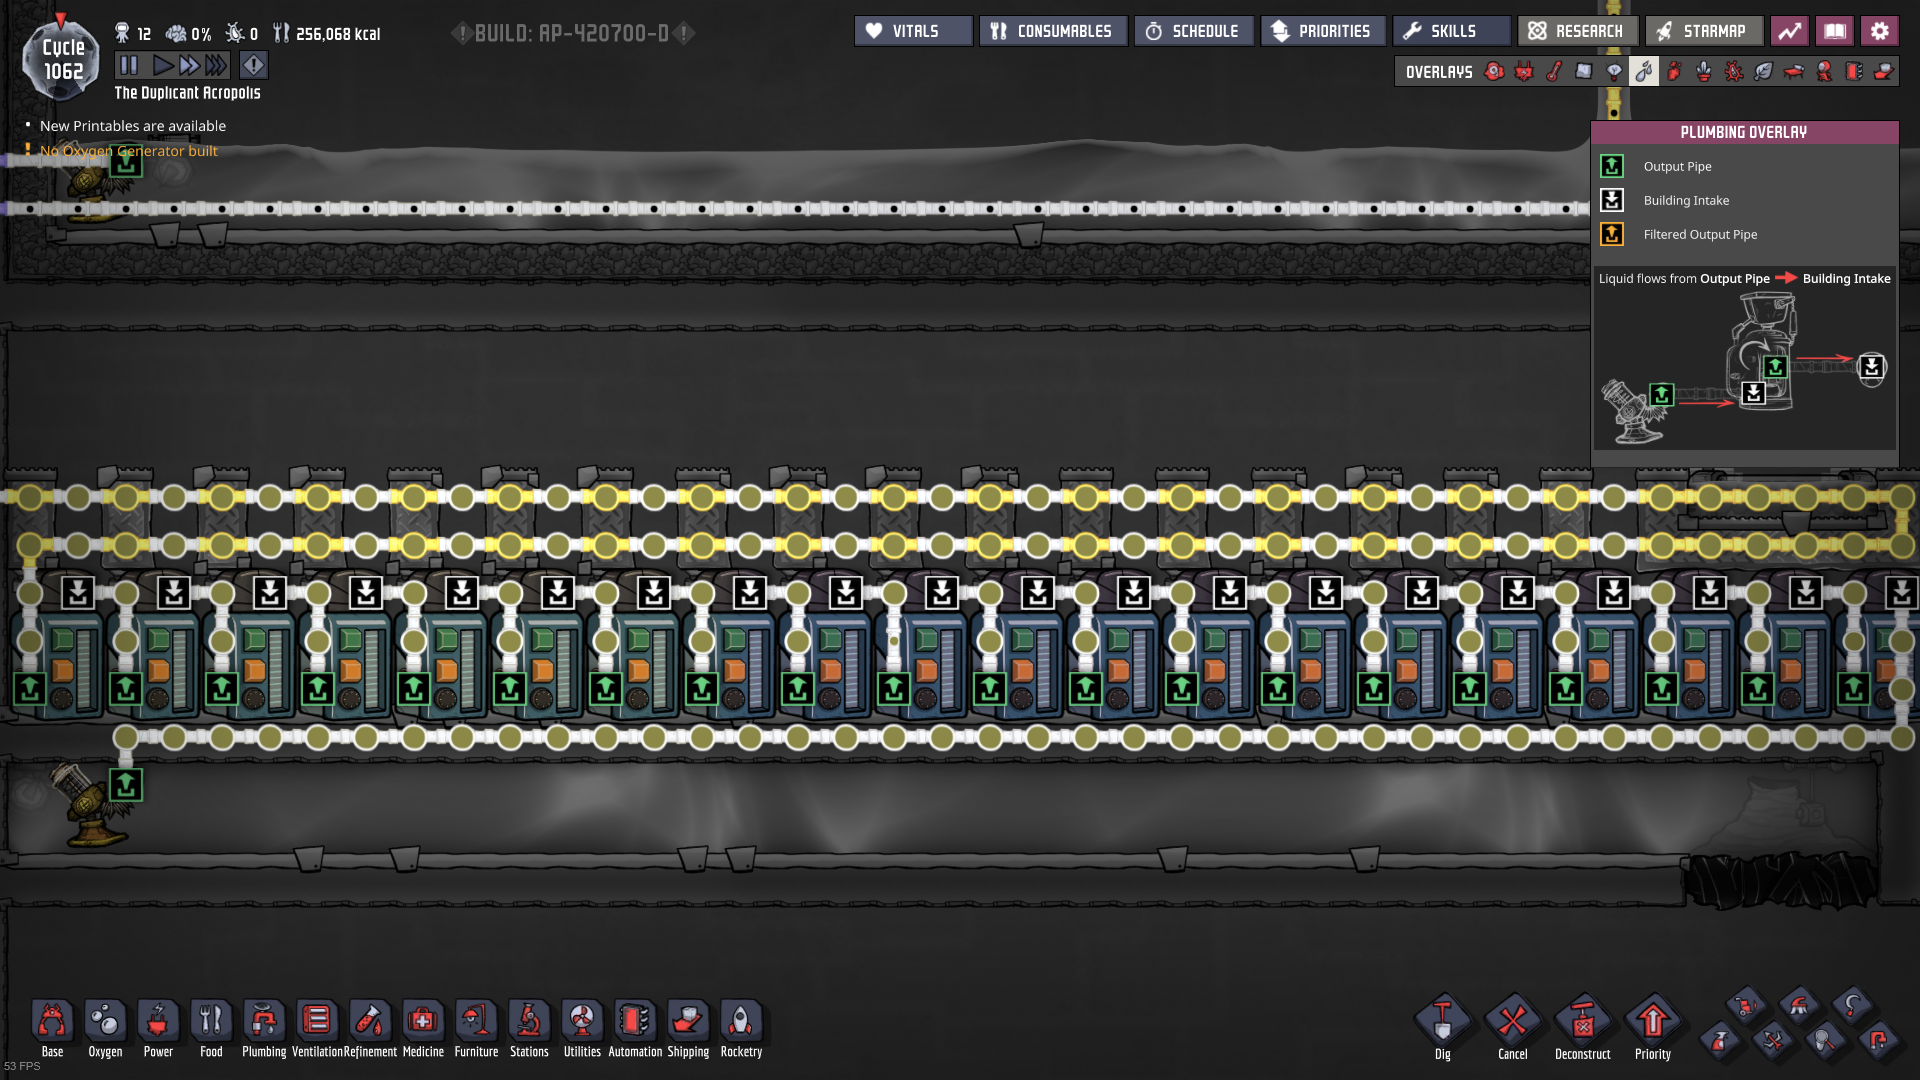Open the colony reports chart icon
The width and height of the screenshot is (1920, 1080).
click(1789, 31)
